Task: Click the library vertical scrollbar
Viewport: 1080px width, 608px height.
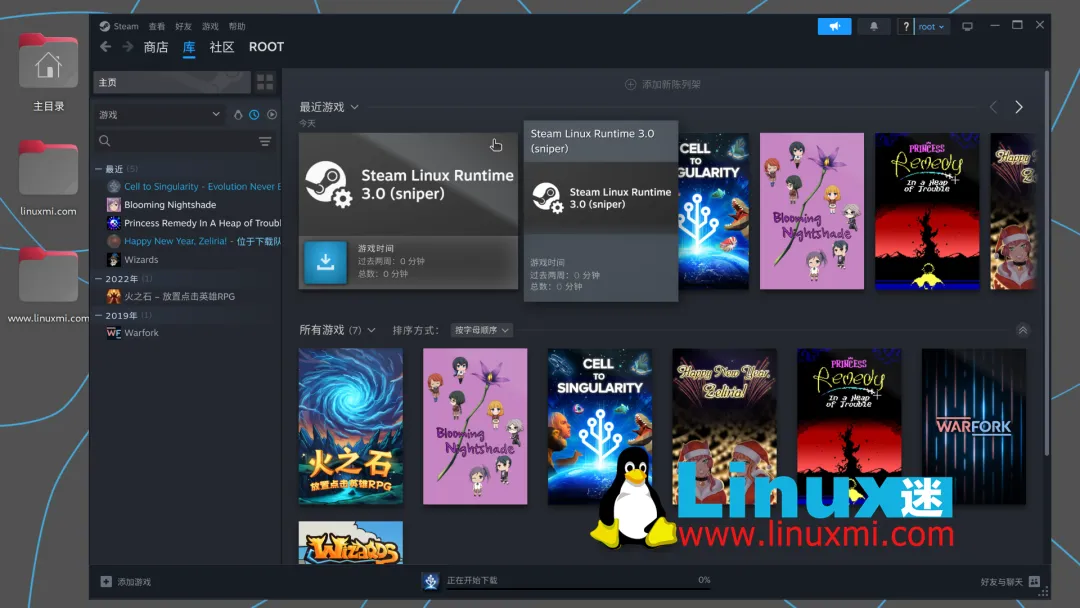Action: (1046, 262)
